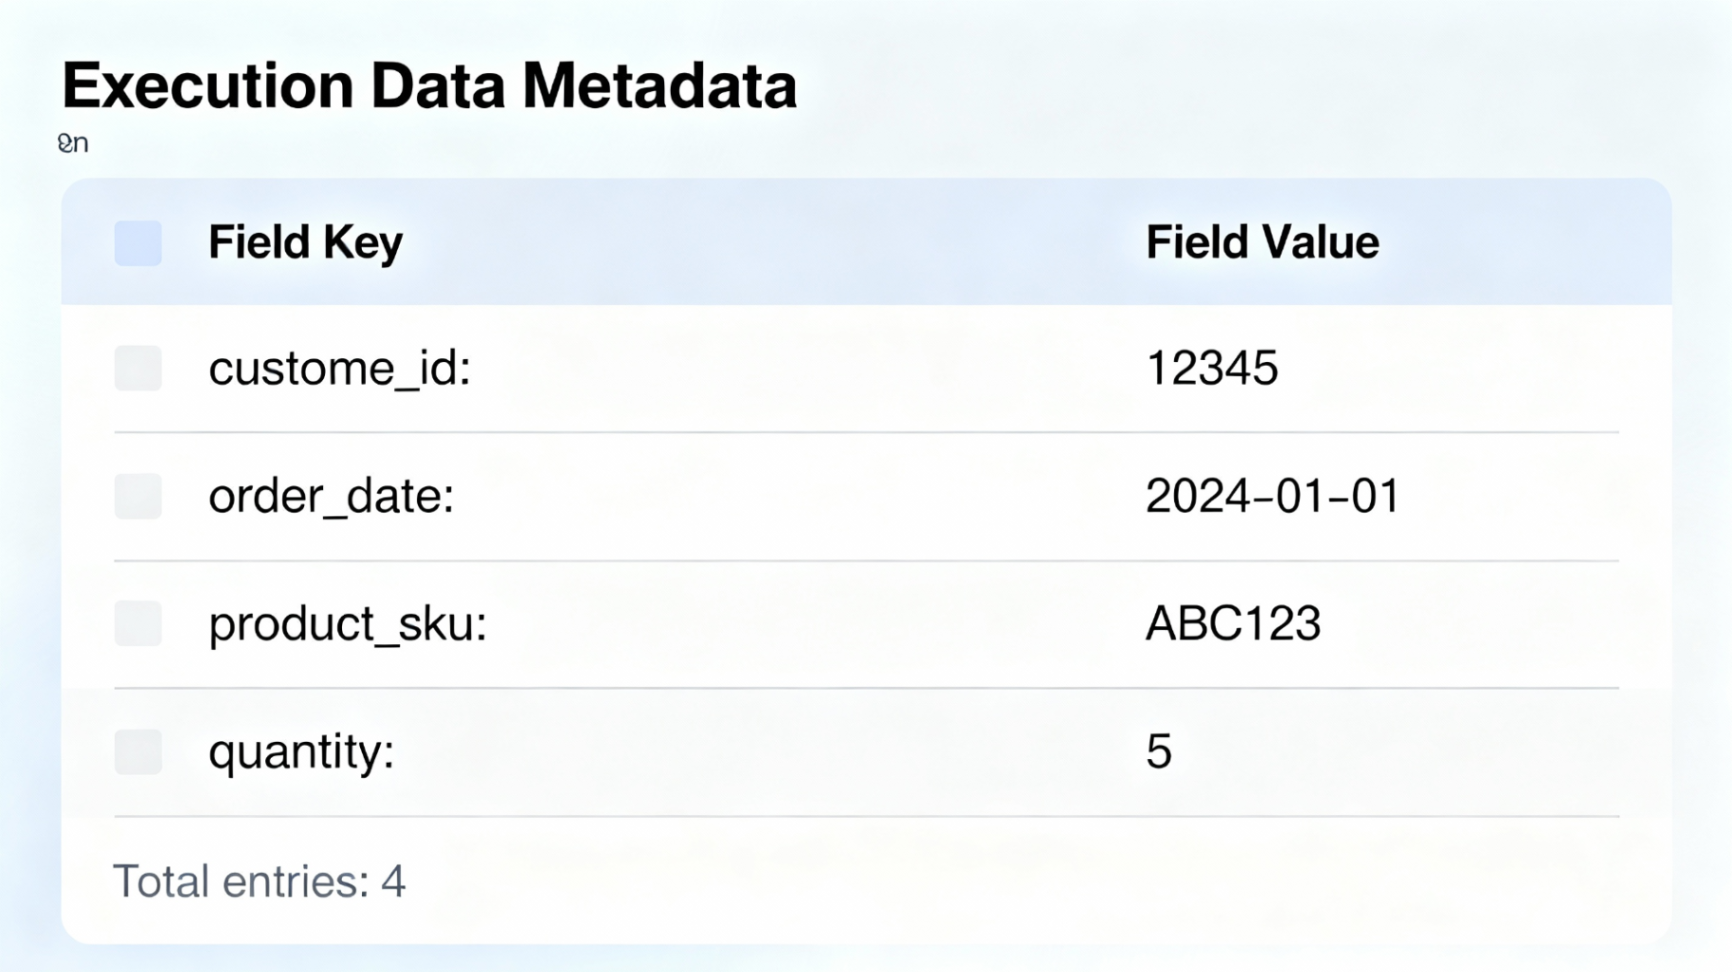The image size is (1732, 972).
Task: Select the order_date row checkbox
Action: click(138, 497)
